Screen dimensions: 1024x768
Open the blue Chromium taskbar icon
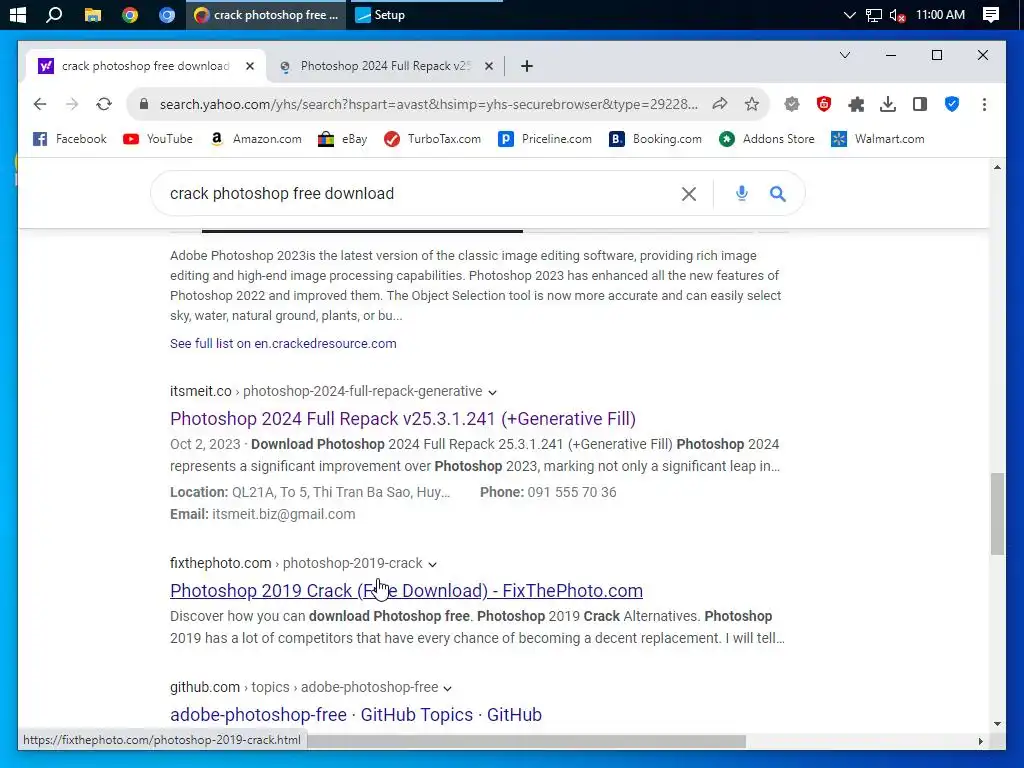pyautogui.click(x=167, y=14)
